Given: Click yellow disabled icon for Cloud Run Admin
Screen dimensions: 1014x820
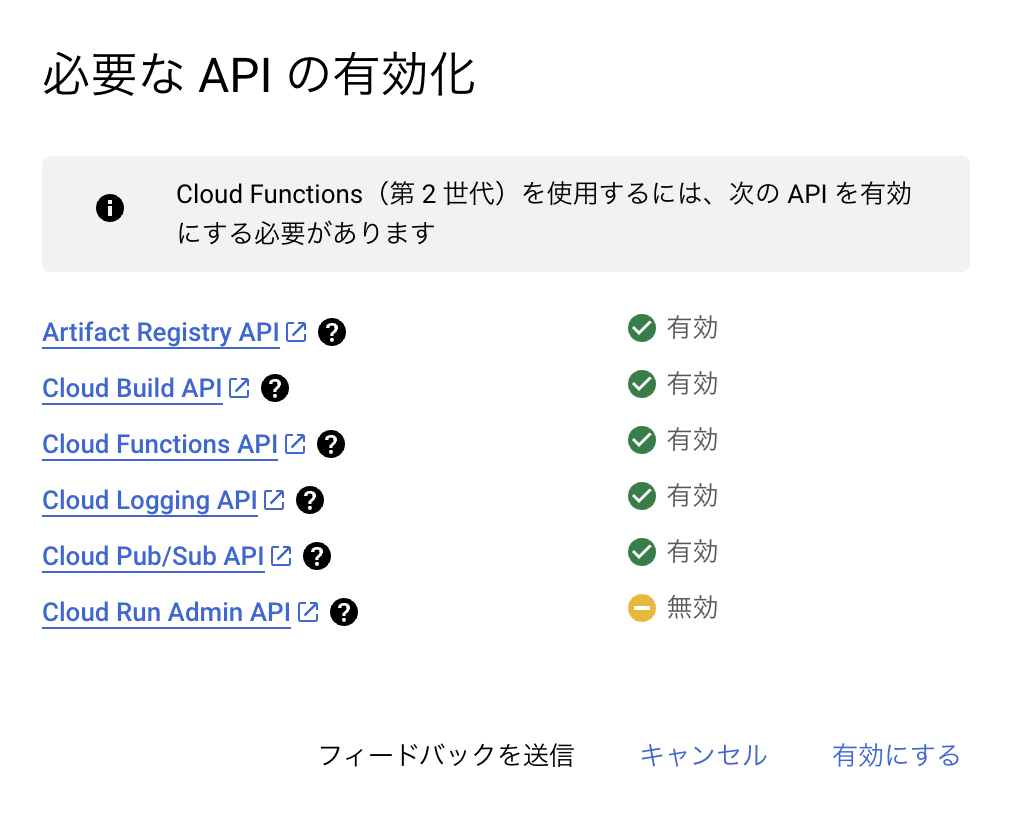Looking at the screenshot, I should [x=642, y=608].
